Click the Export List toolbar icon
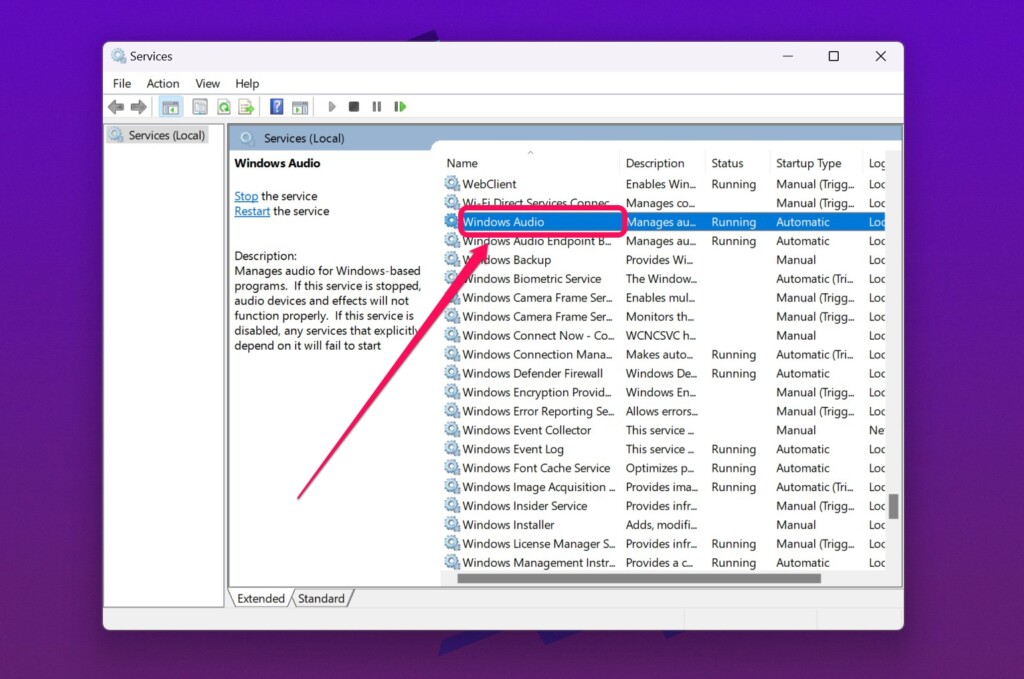This screenshot has width=1024, height=679. tap(245, 107)
